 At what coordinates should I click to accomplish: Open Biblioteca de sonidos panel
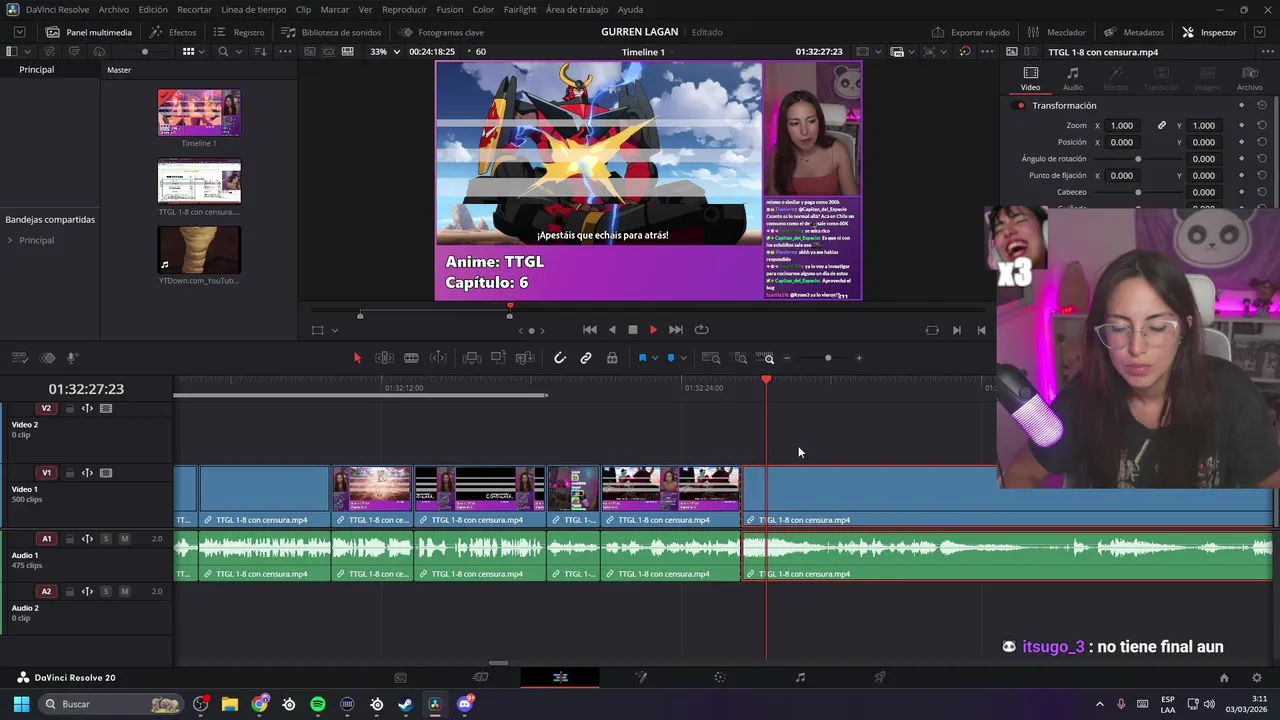pyautogui.click(x=331, y=32)
